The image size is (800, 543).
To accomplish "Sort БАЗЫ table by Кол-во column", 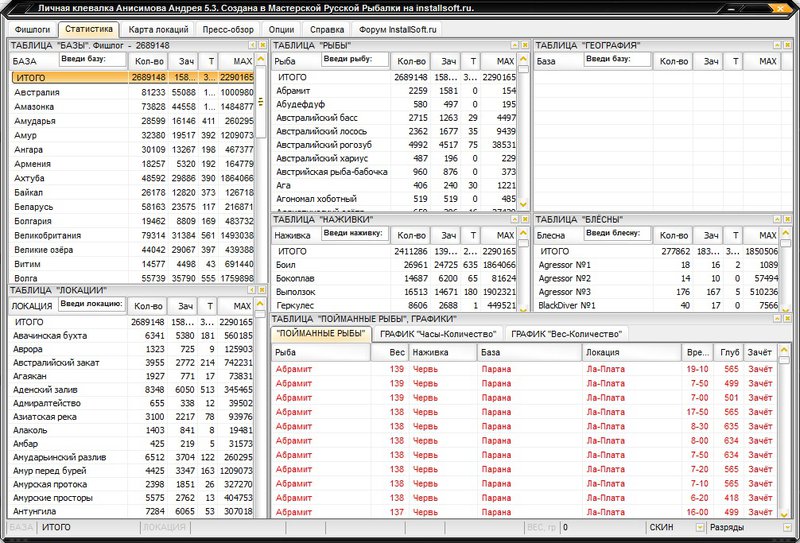I will pyautogui.click(x=148, y=61).
